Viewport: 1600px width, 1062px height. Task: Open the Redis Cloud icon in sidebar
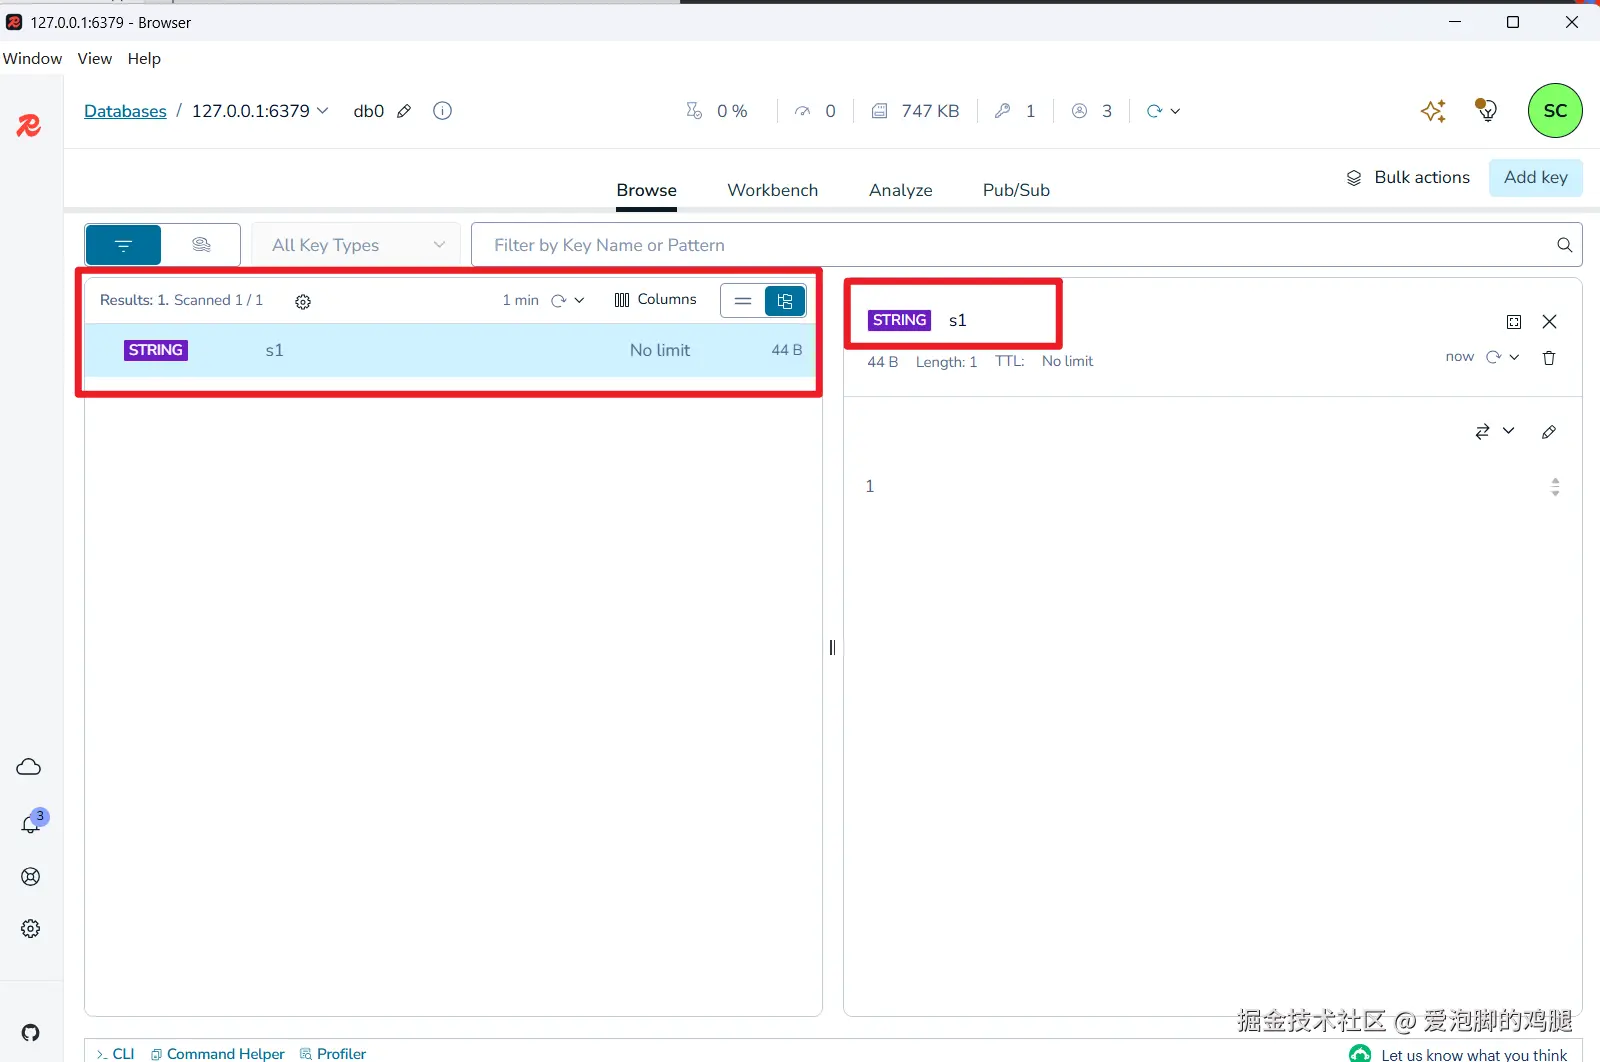pos(29,767)
